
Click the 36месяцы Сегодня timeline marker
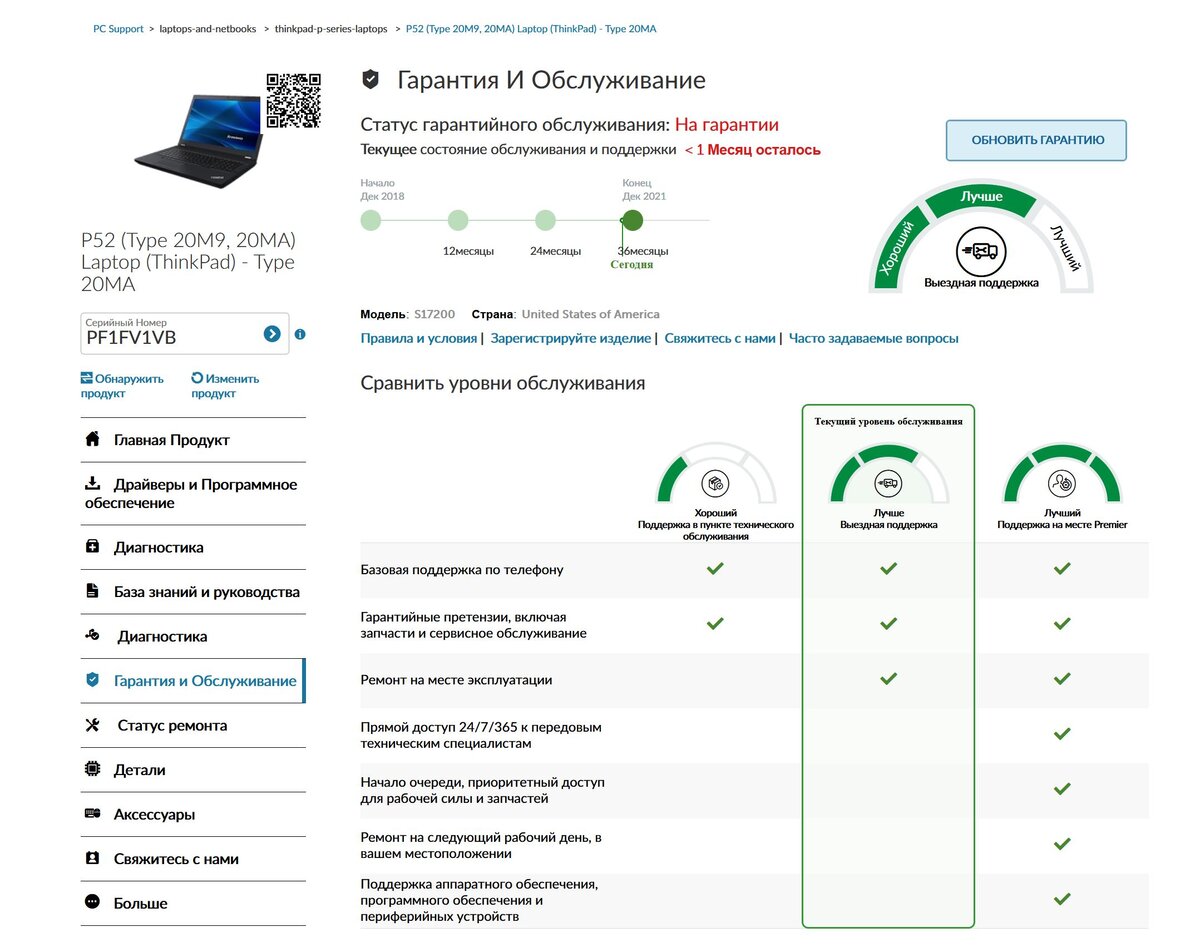point(632,220)
